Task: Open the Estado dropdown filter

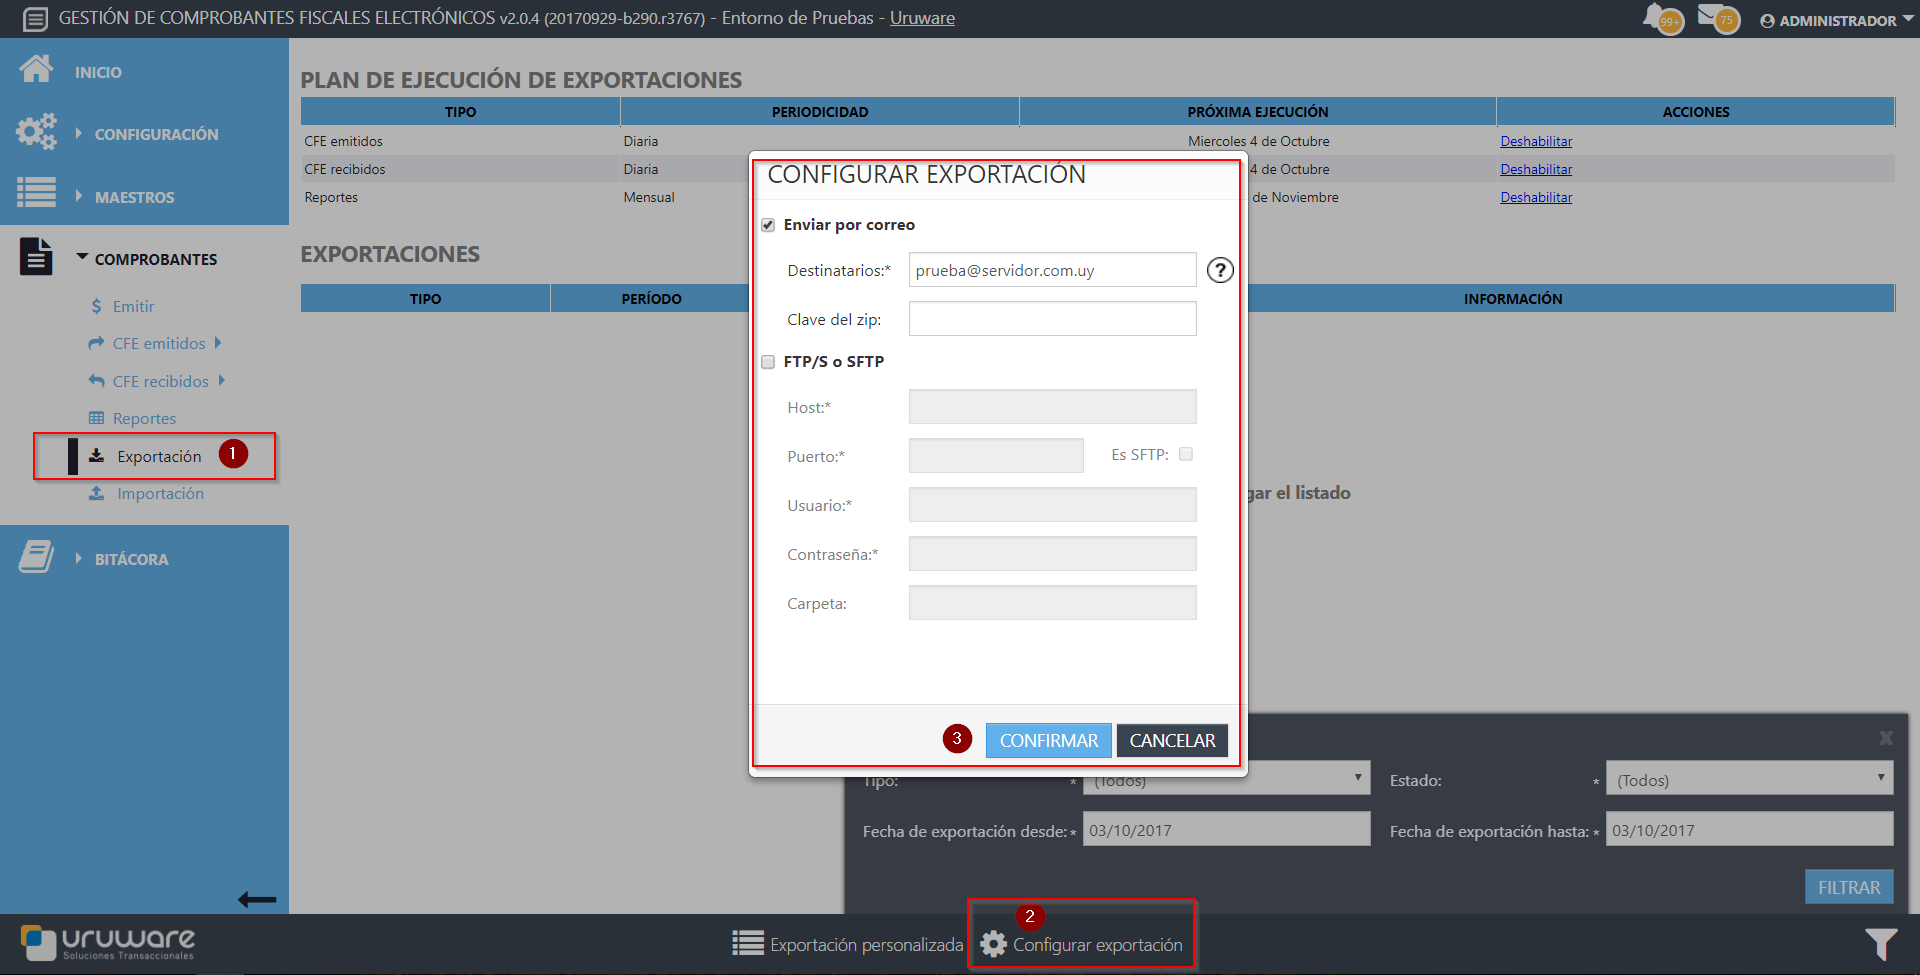Action: tap(1748, 779)
